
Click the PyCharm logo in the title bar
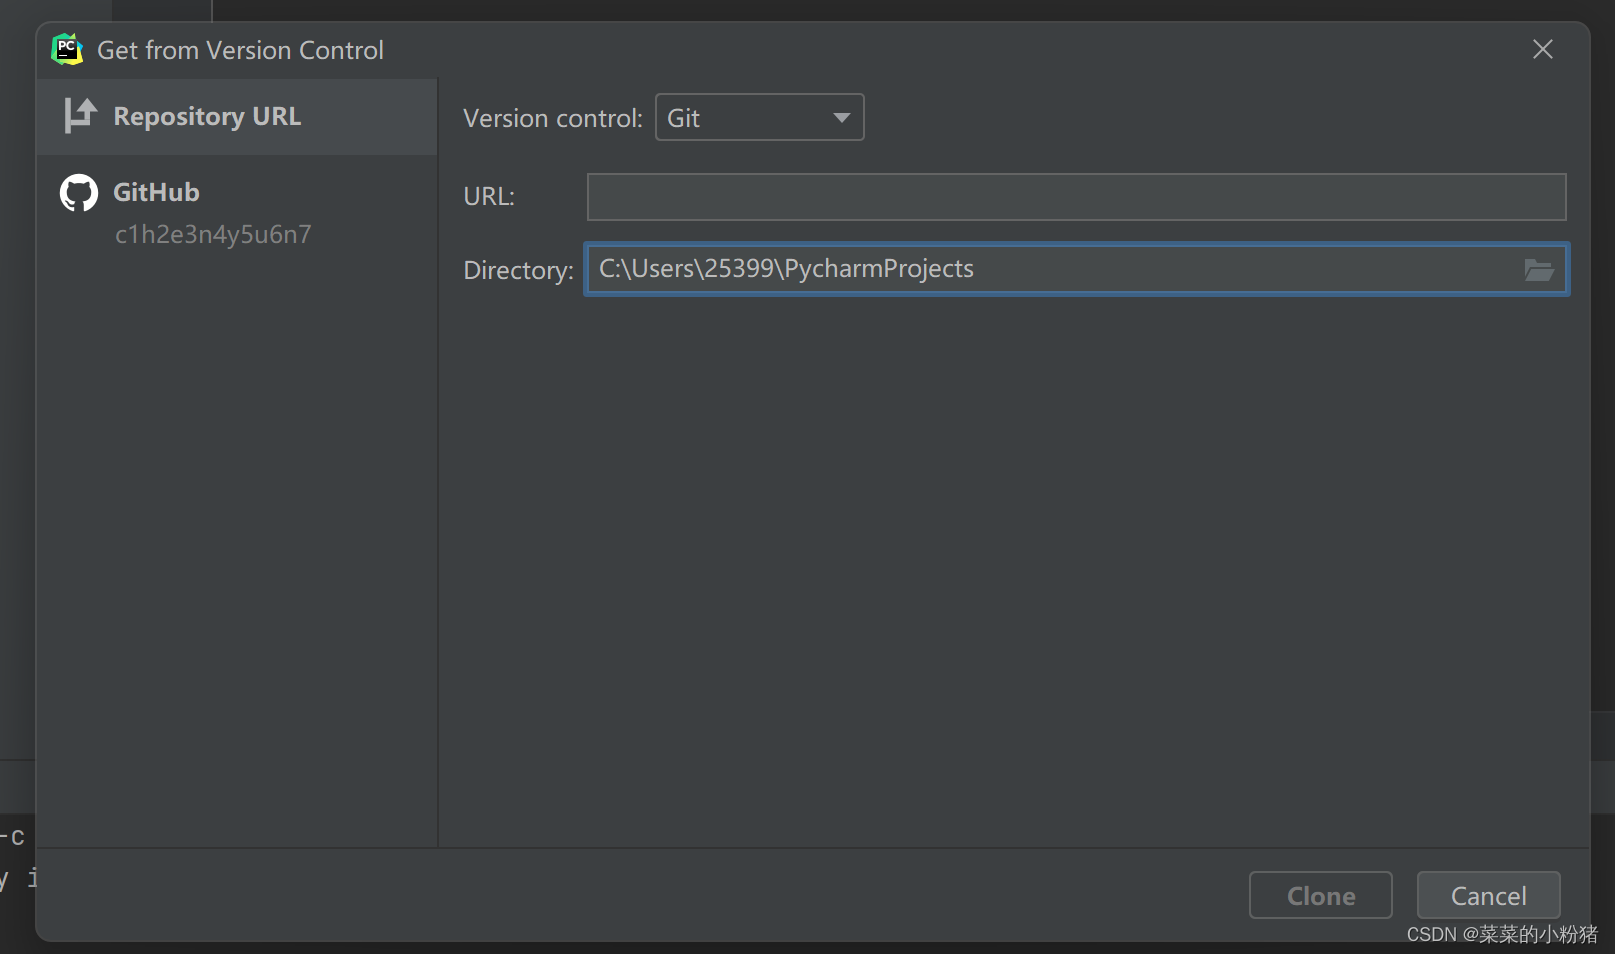pyautogui.click(x=67, y=49)
